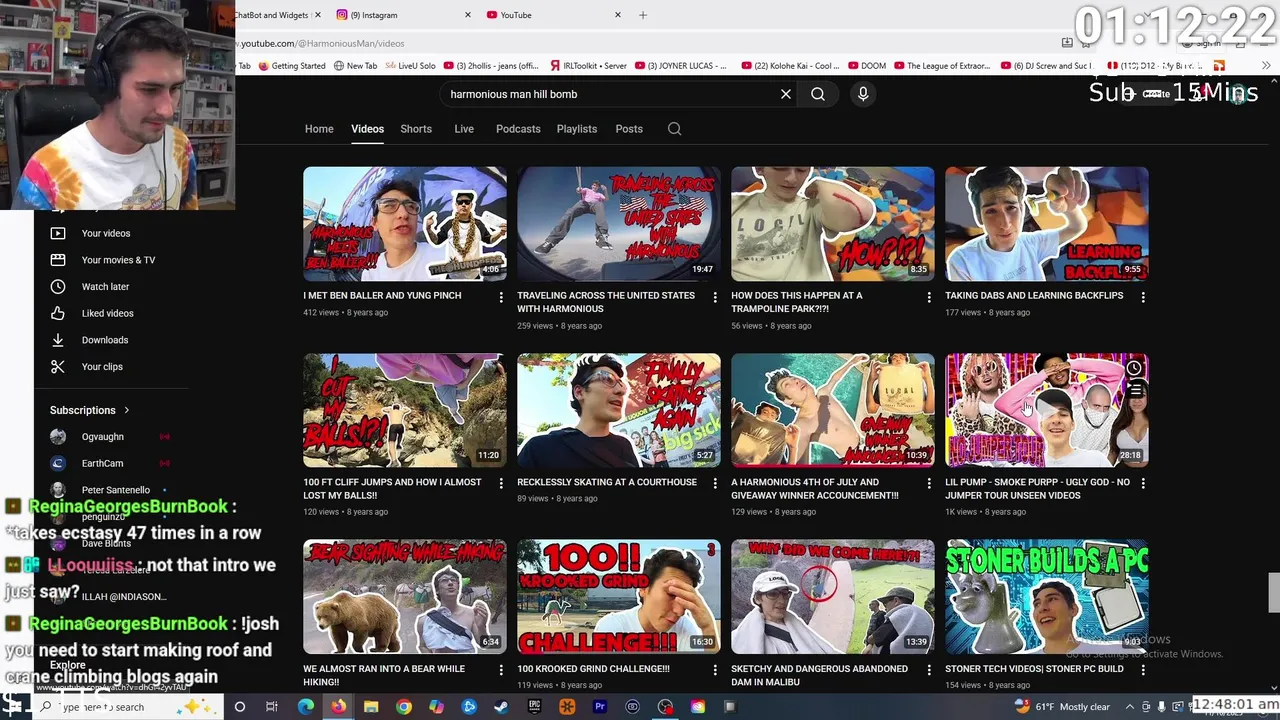The width and height of the screenshot is (1280, 720).
Task: Switch to Shorts channel tab
Action: click(416, 129)
